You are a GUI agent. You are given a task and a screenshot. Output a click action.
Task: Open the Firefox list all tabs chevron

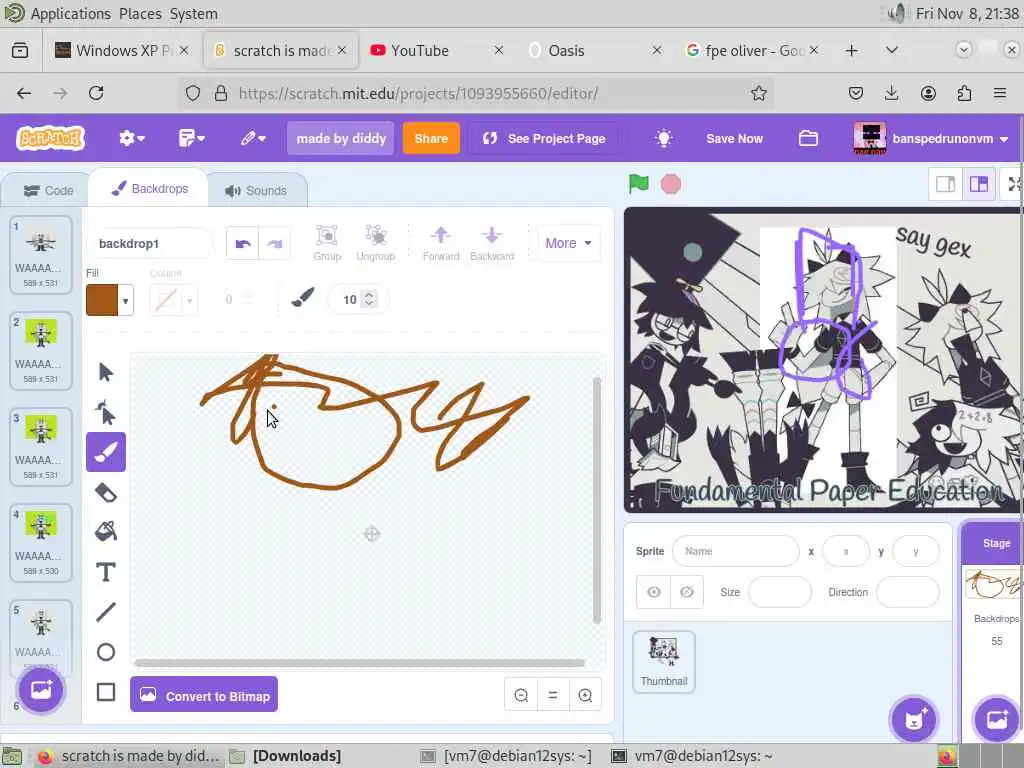(891, 50)
